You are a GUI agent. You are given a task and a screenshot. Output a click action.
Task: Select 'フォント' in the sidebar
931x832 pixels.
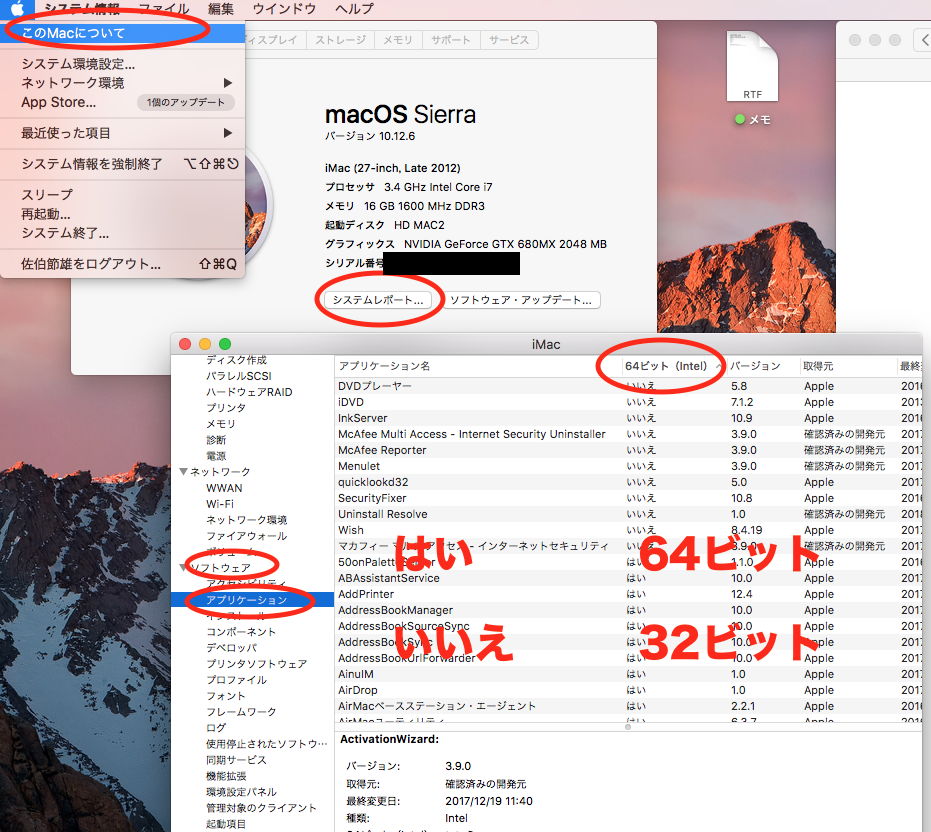(226, 696)
